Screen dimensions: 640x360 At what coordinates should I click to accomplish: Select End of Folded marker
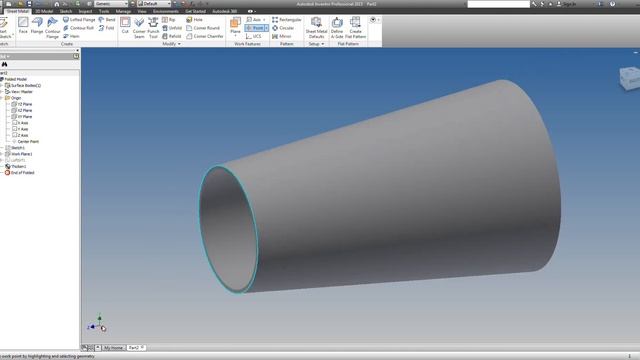click(20, 173)
